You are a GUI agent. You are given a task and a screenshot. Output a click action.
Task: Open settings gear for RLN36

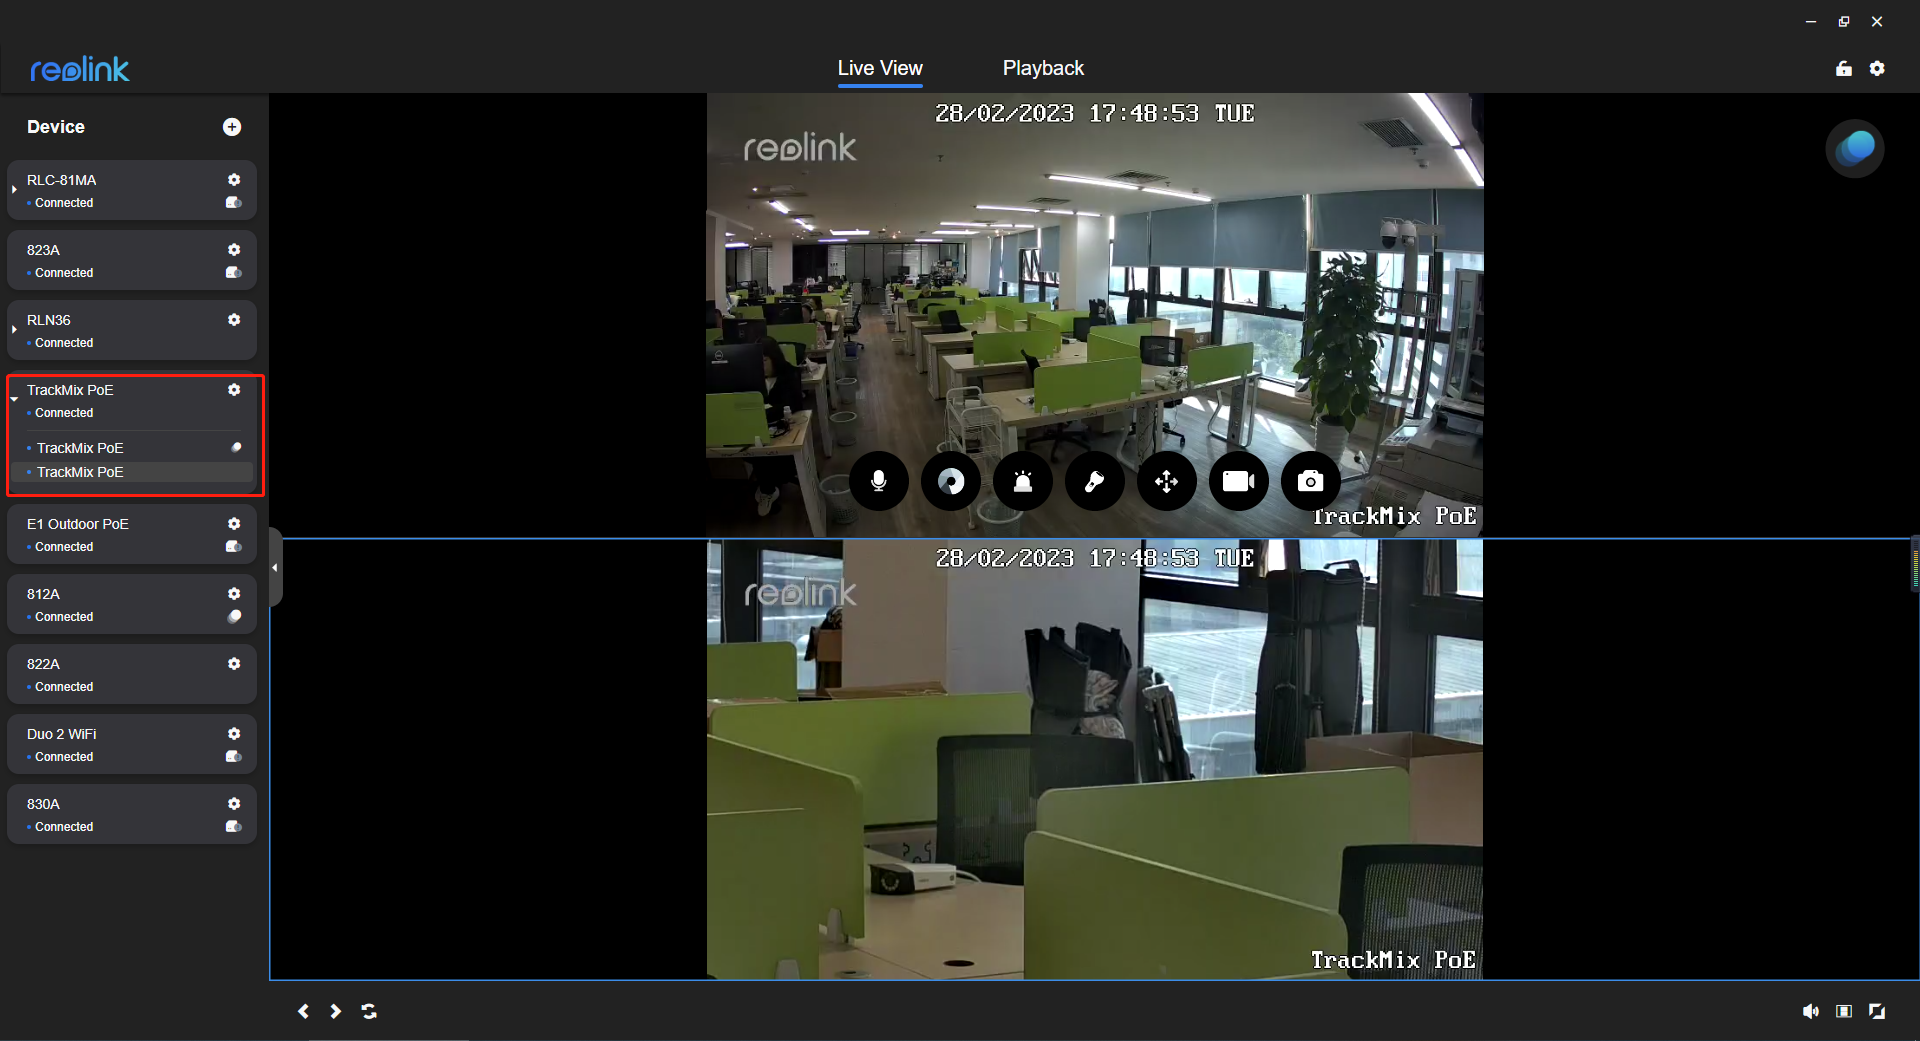click(234, 320)
